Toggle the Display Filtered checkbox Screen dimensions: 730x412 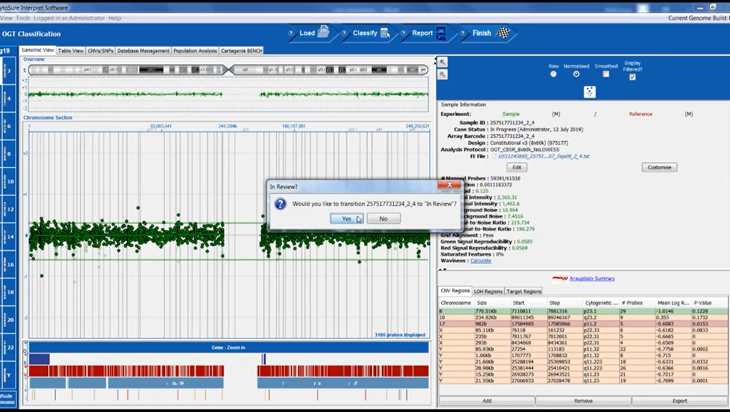pyautogui.click(x=632, y=77)
